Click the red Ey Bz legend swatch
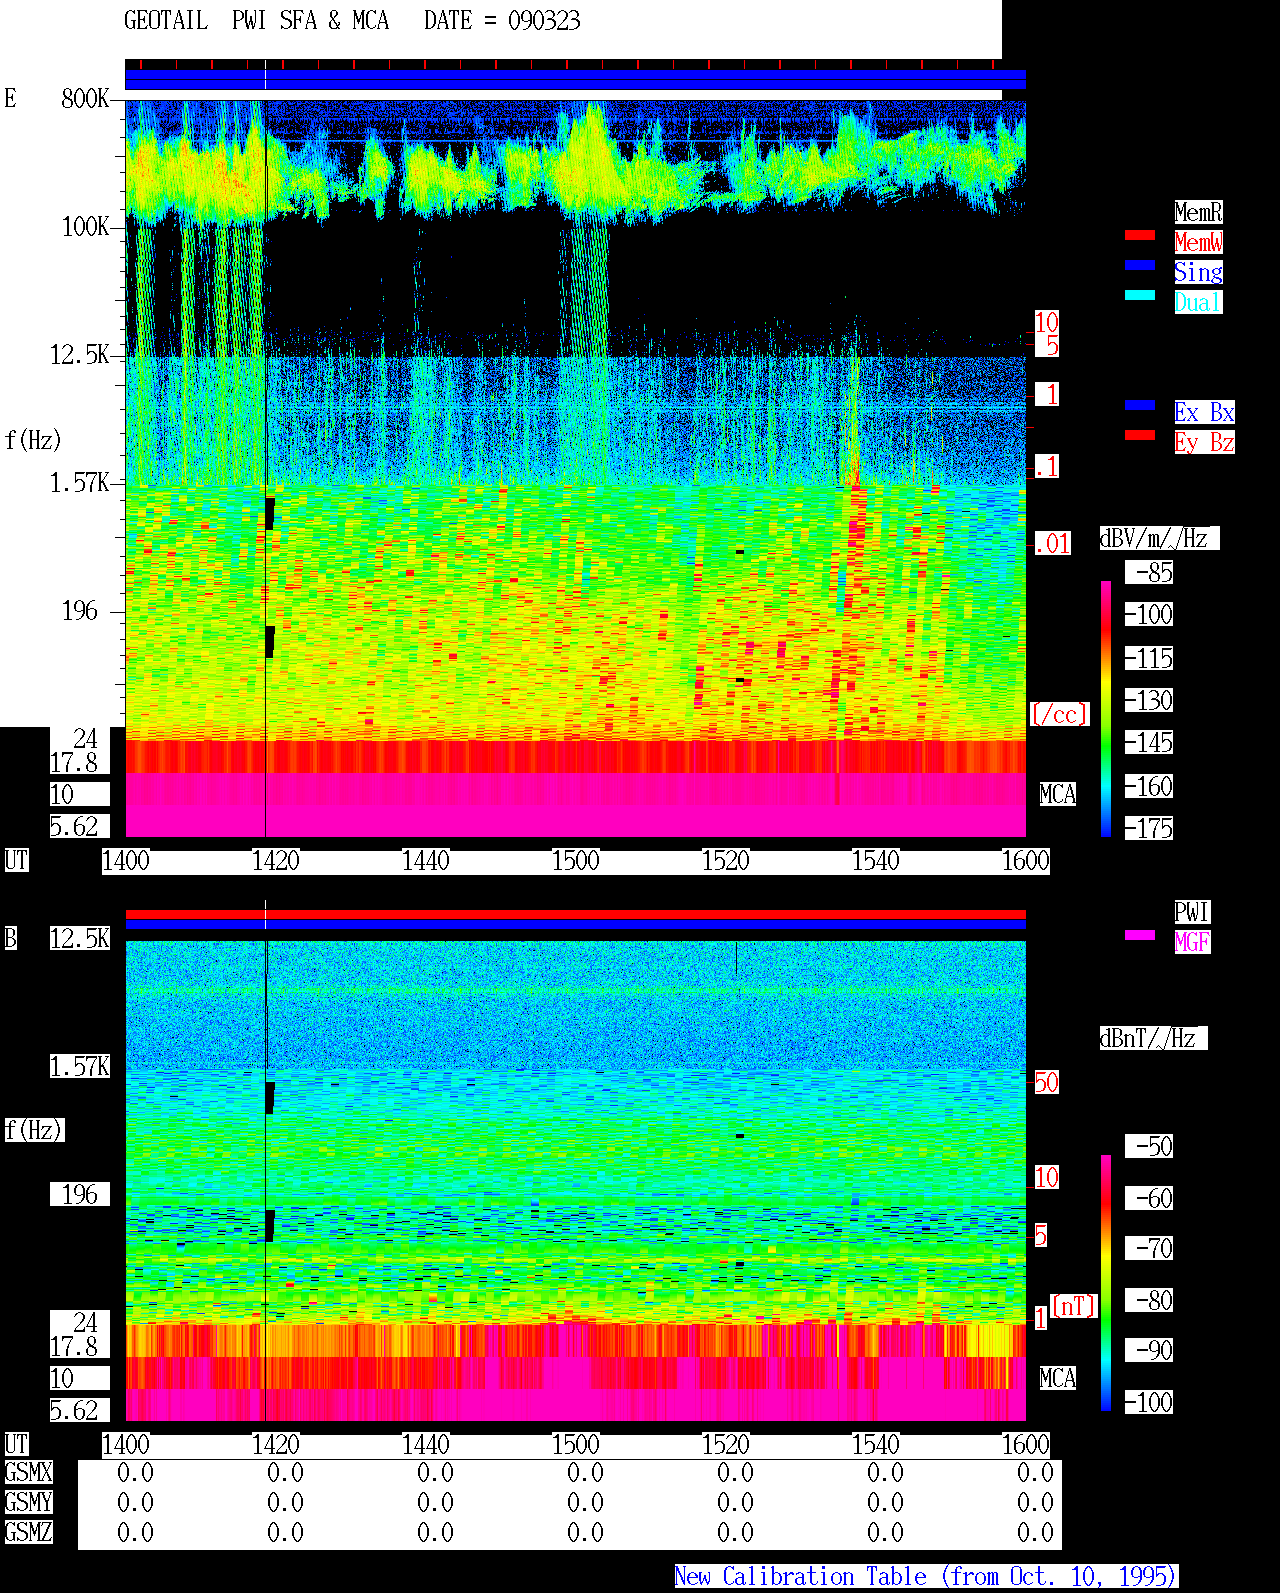Screen dimensions: 1280x1593 pyautogui.click(x=1140, y=435)
